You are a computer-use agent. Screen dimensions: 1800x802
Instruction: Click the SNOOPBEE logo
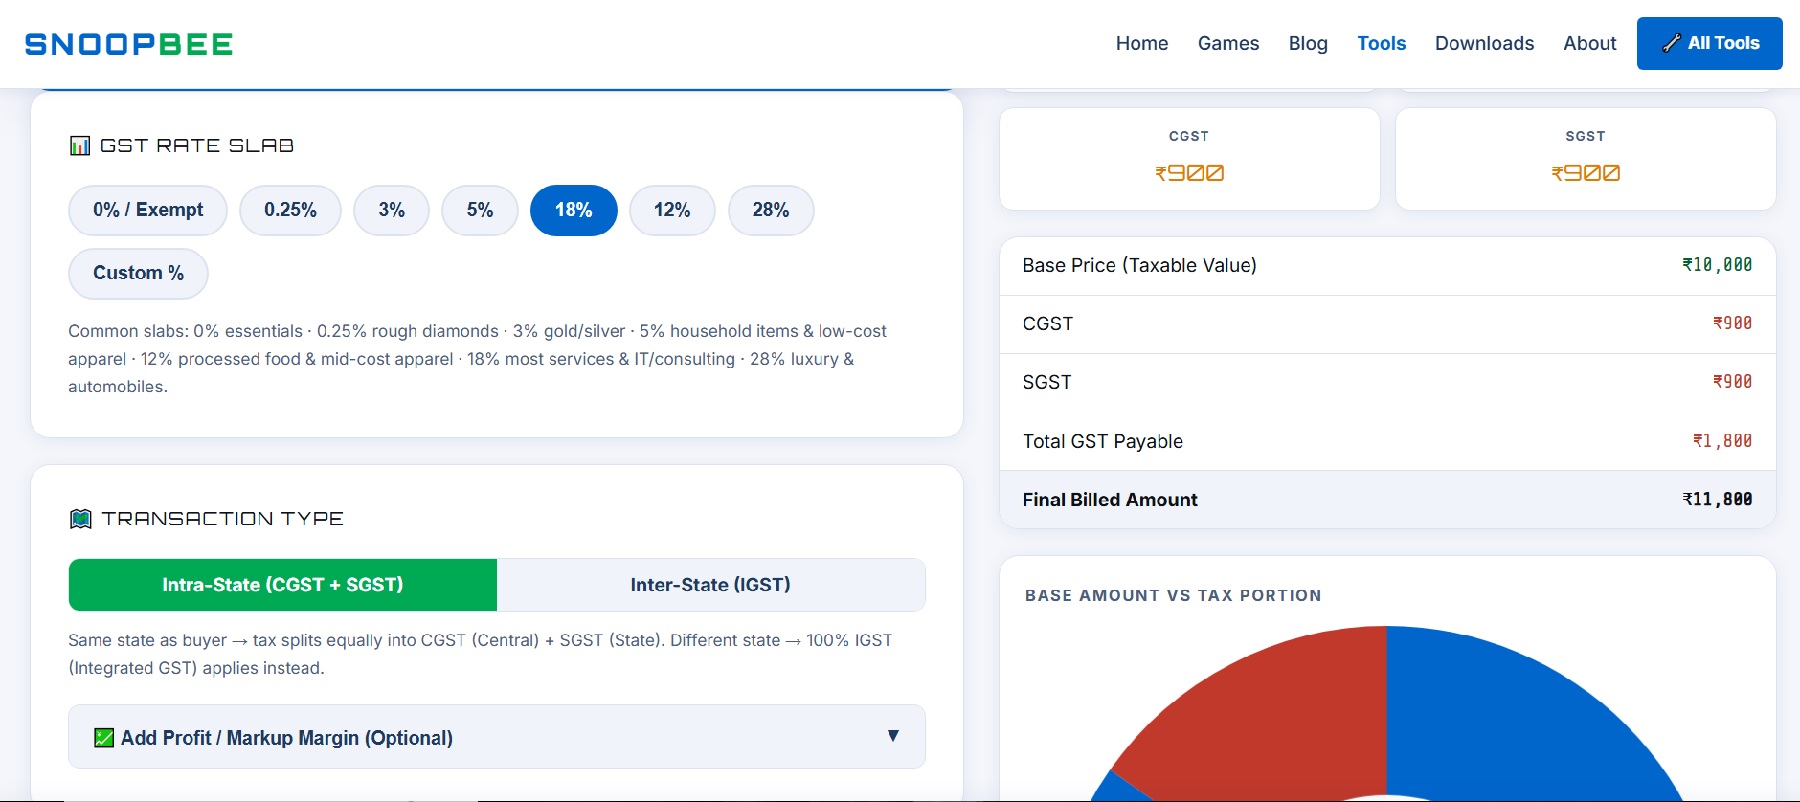point(129,44)
